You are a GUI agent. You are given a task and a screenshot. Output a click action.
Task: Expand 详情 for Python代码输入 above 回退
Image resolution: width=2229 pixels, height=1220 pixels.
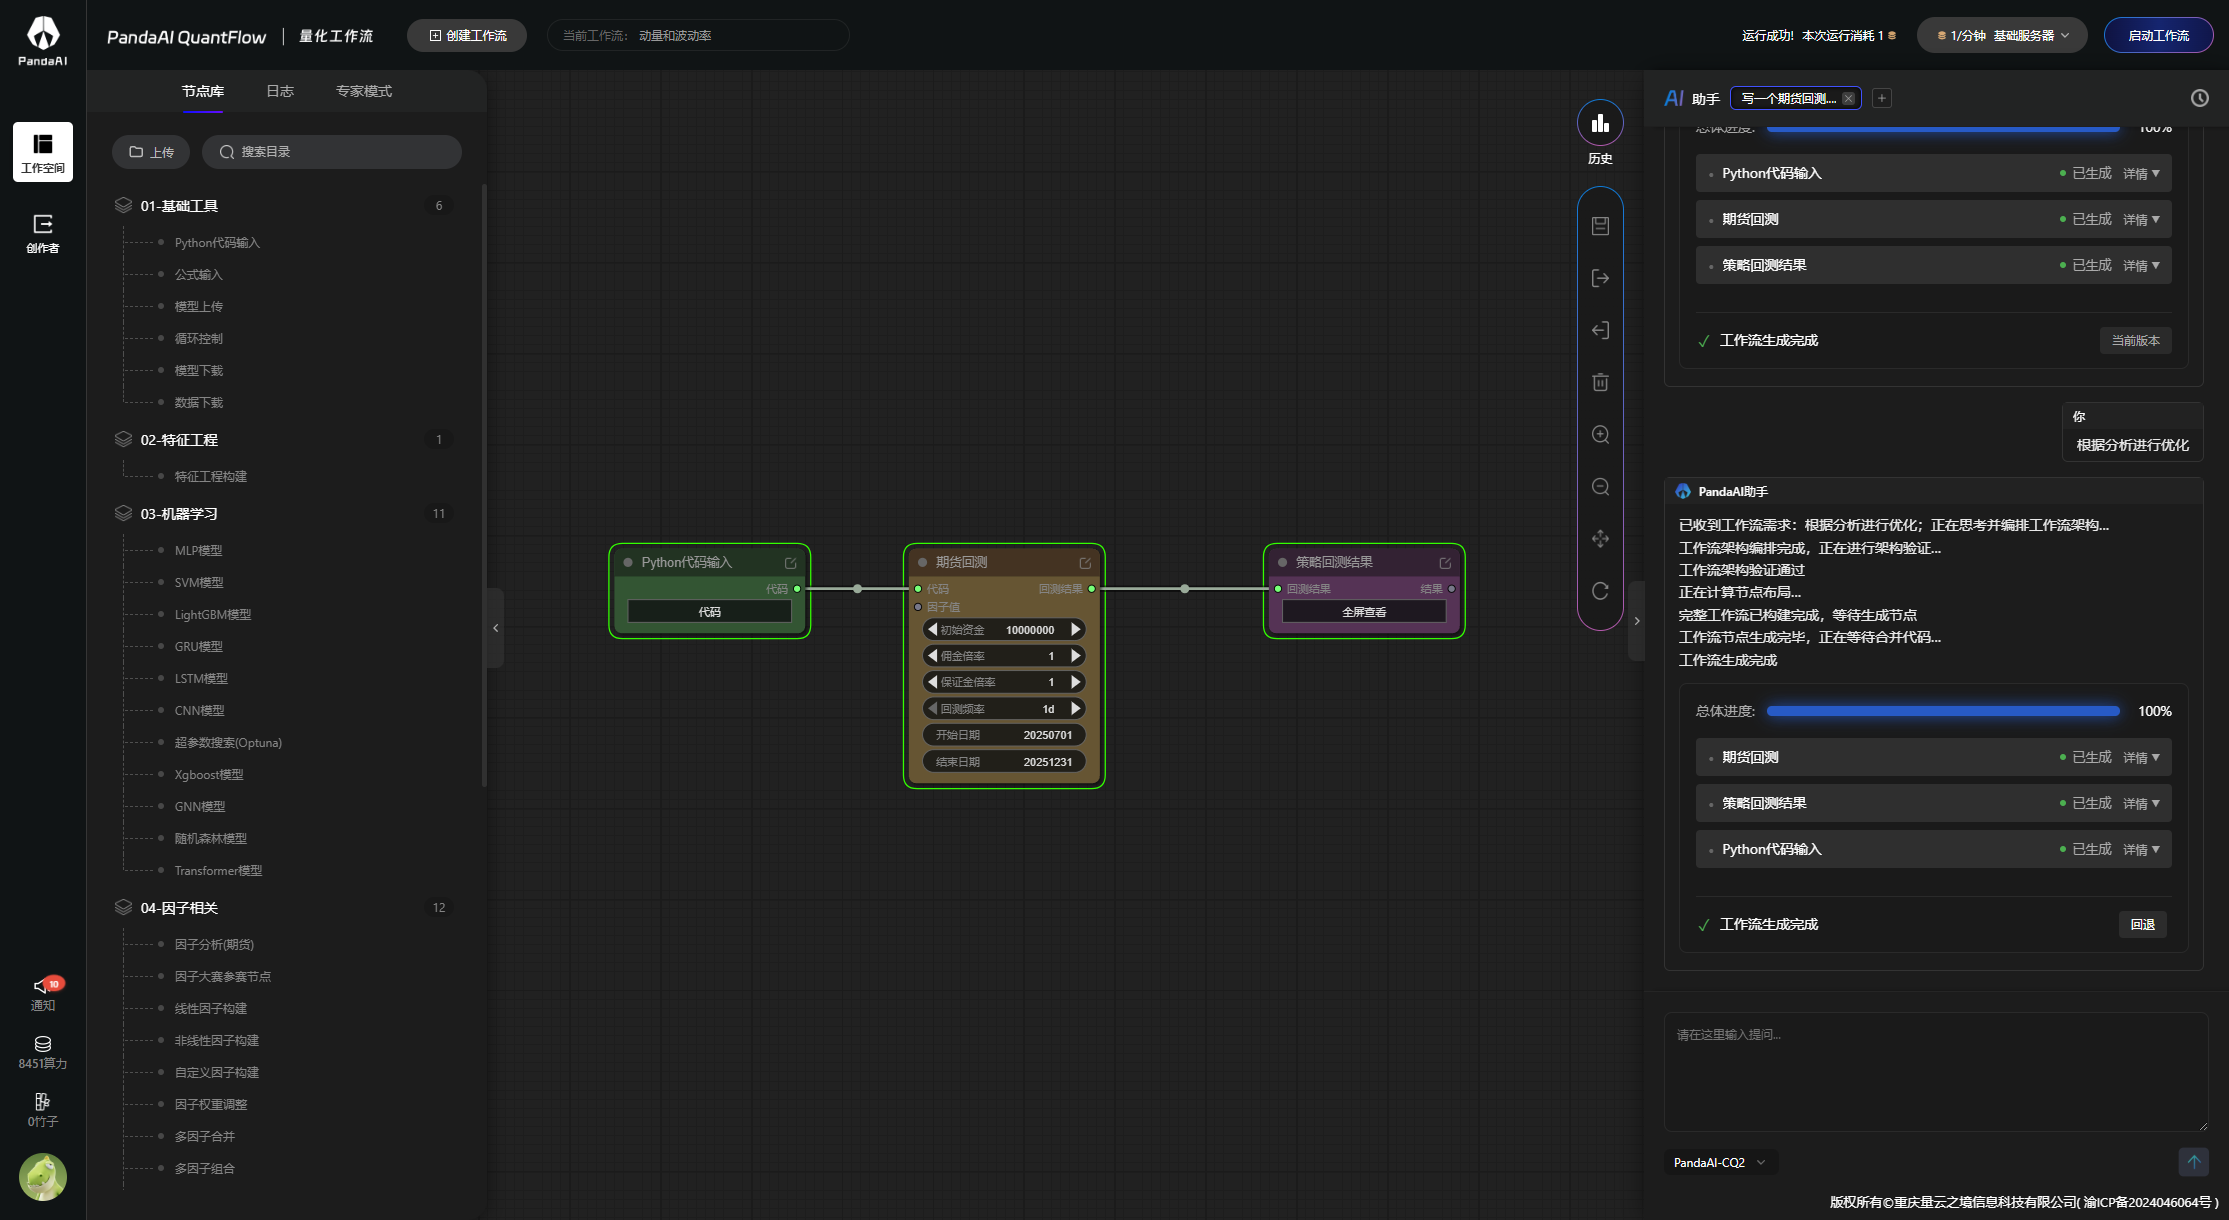click(x=2141, y=850)
